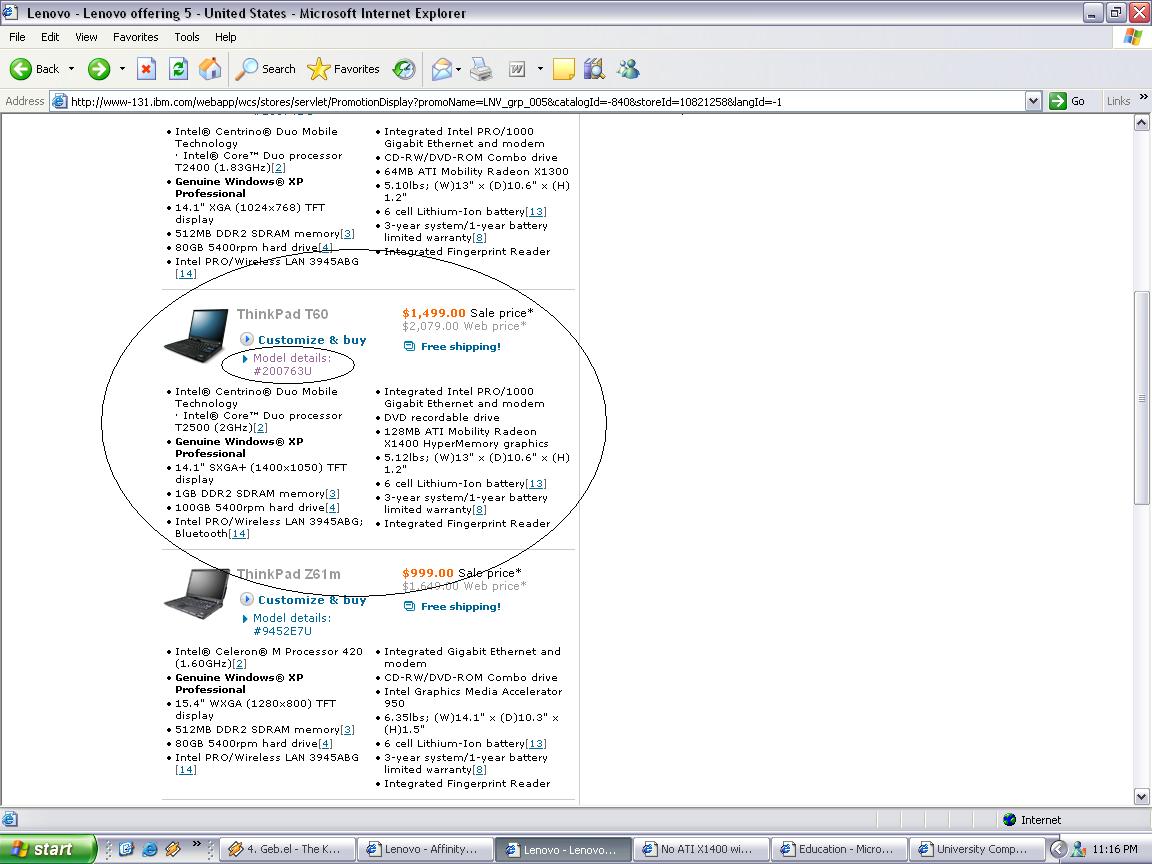
Task: Switch to taskbar Education - Micro window
Action: [x=838, y=849]
